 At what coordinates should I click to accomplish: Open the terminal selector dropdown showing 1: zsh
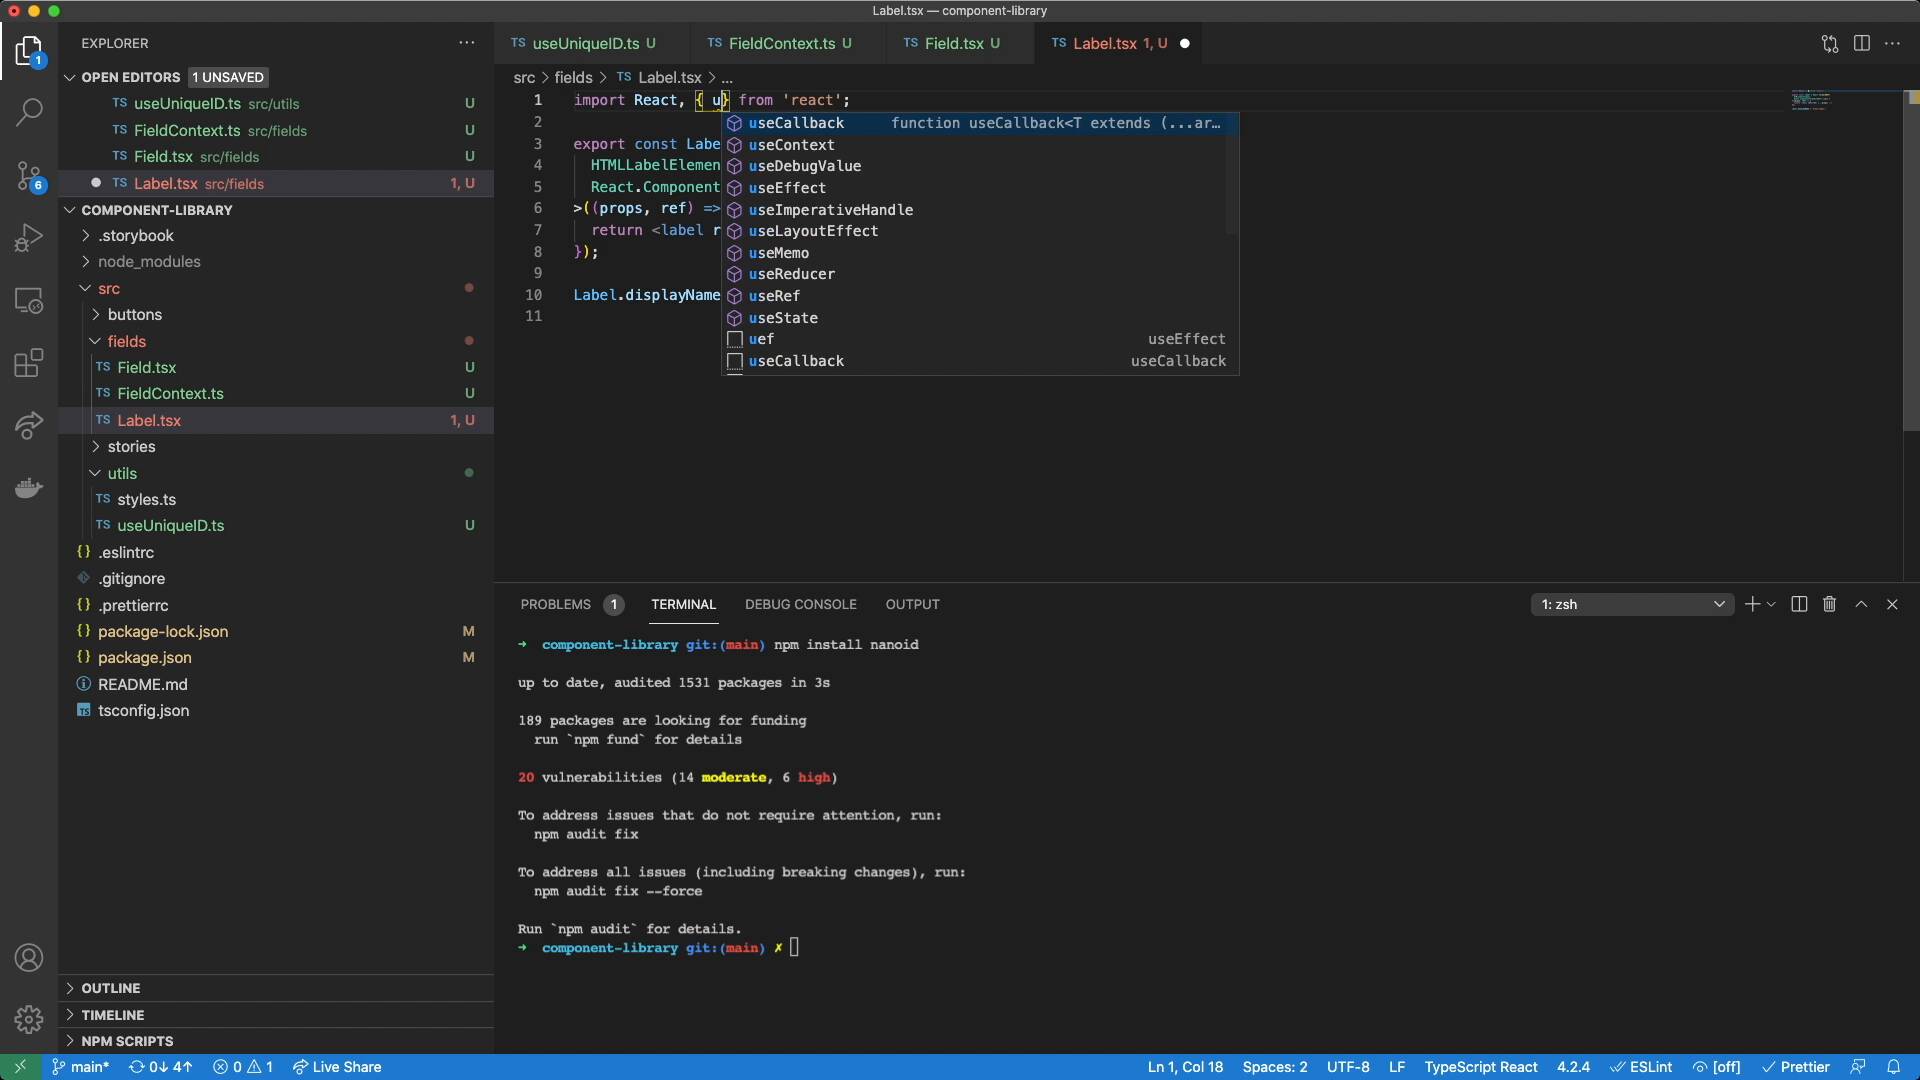(1633, 604)
